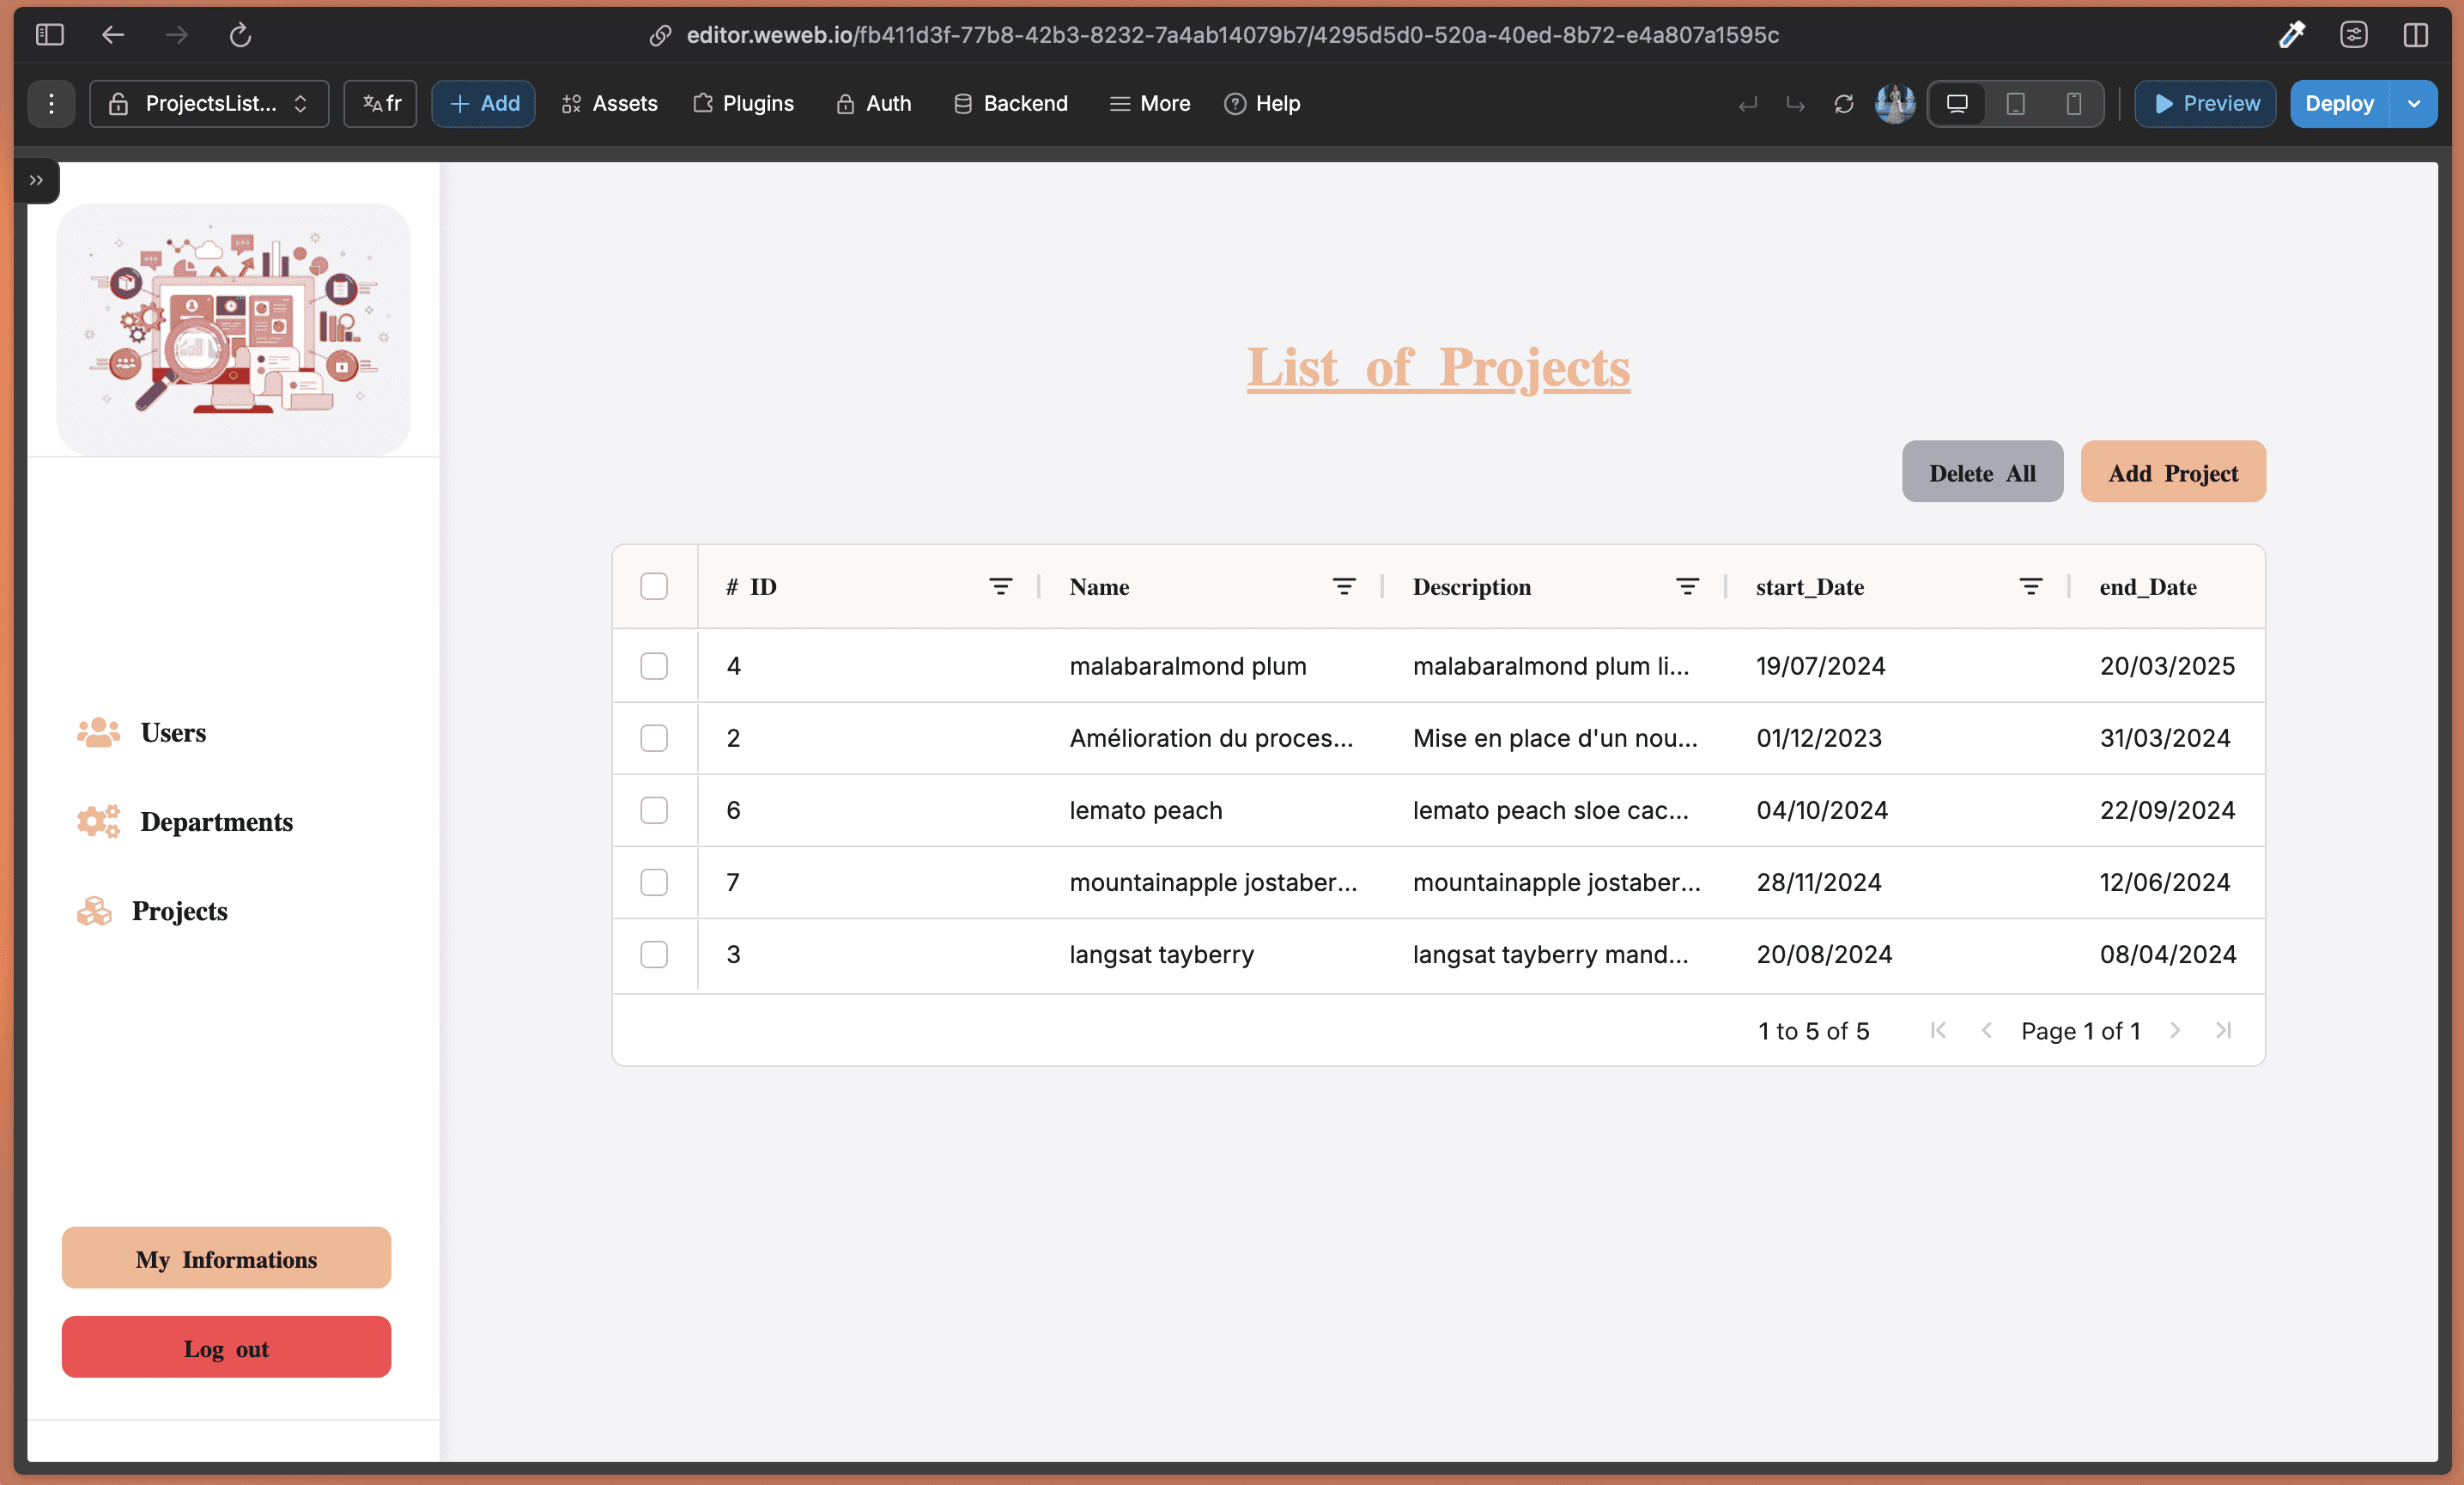Click the Departments gears icon
This screenshot has height=1485, width=2464.
tap(98, 821)
